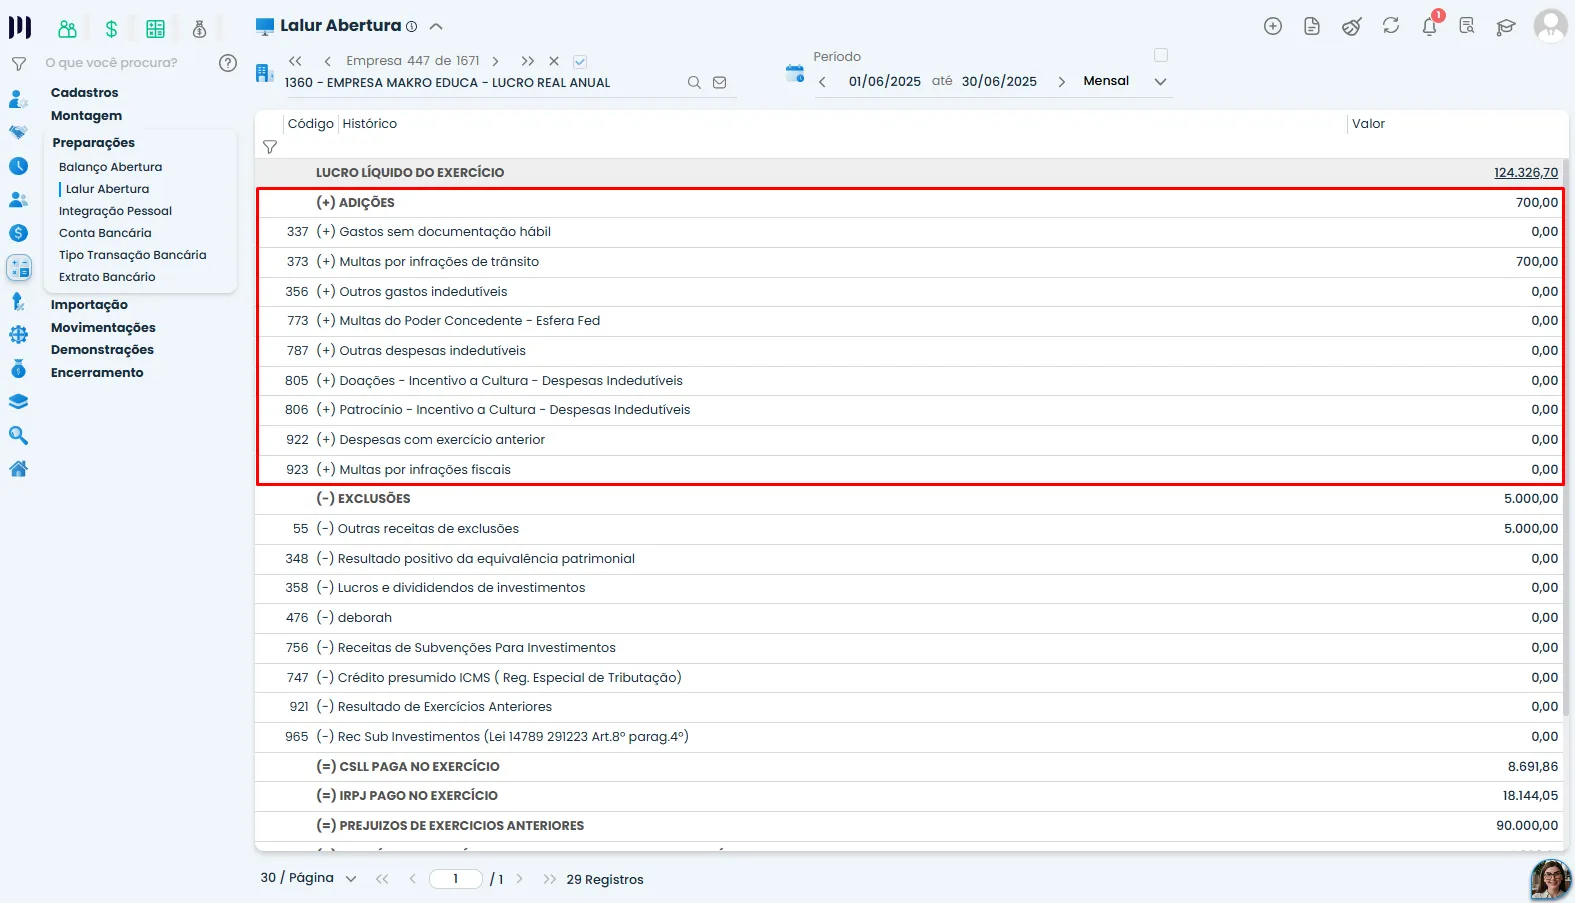Click the home icon in left sidebar

[x=18, y=469]
